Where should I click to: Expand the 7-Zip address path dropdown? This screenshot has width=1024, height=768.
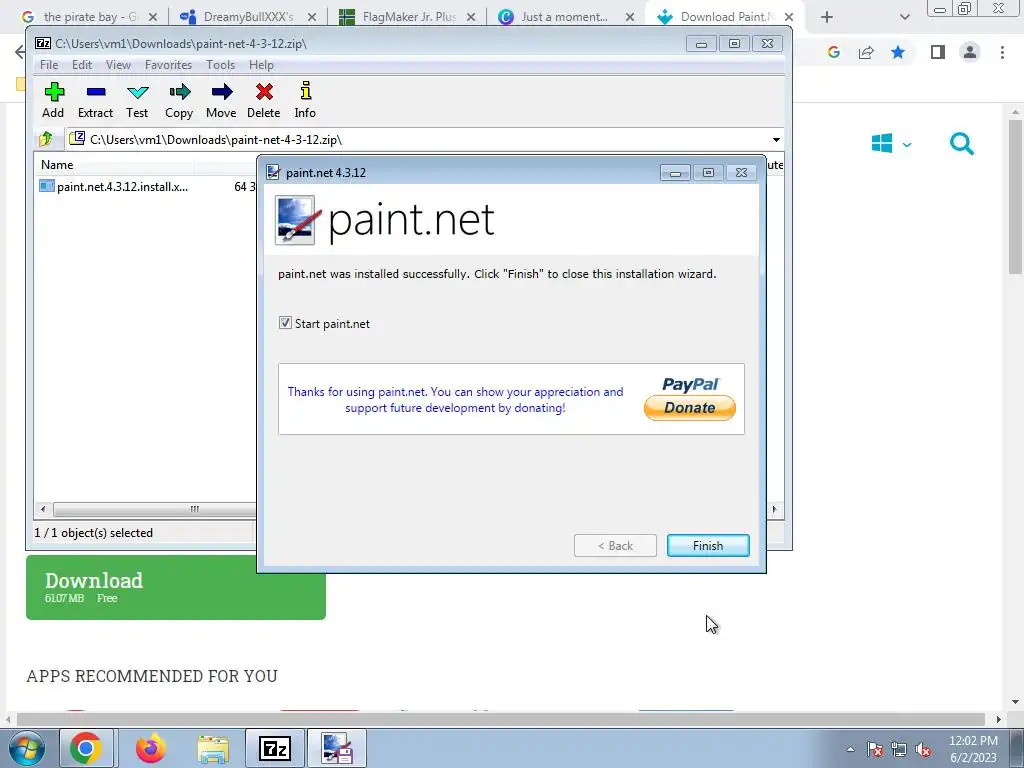coord(776,140)
